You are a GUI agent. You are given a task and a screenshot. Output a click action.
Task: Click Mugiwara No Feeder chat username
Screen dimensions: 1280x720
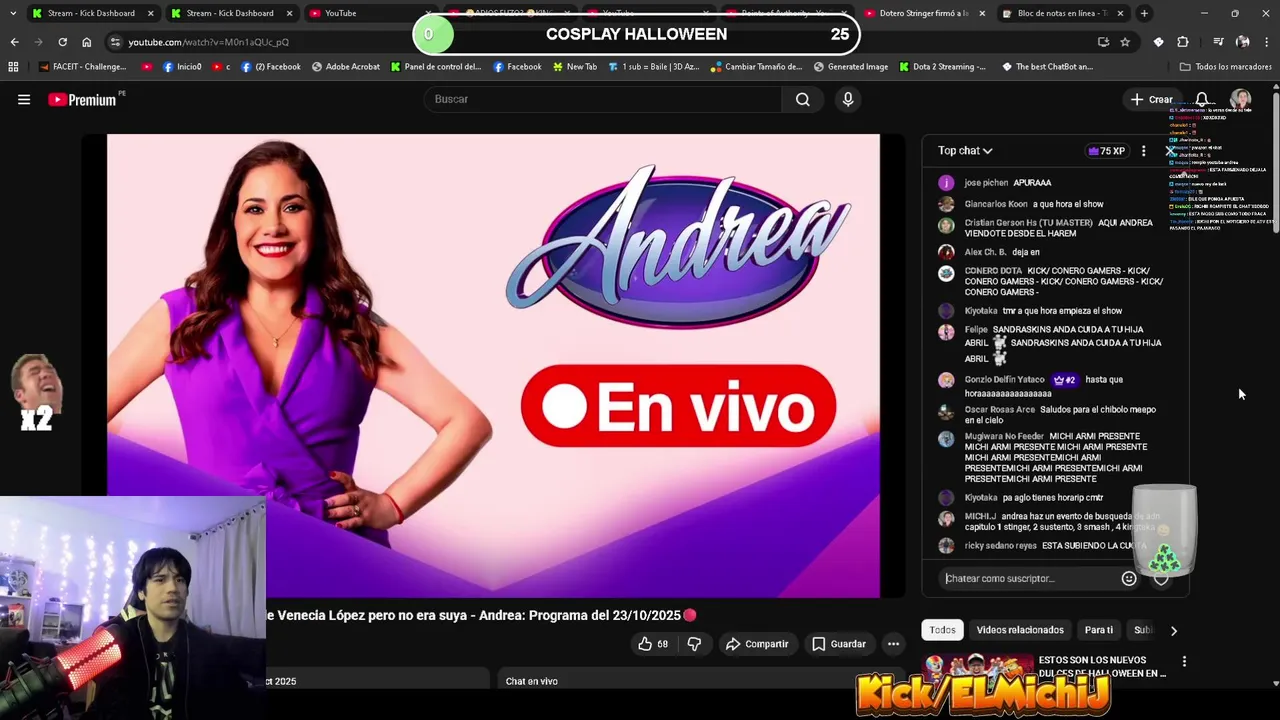pos(1004,437)
